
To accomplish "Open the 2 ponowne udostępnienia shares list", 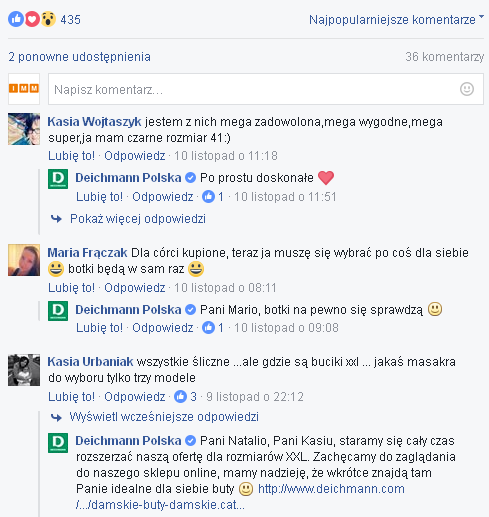I will click(x=79, y=57).
